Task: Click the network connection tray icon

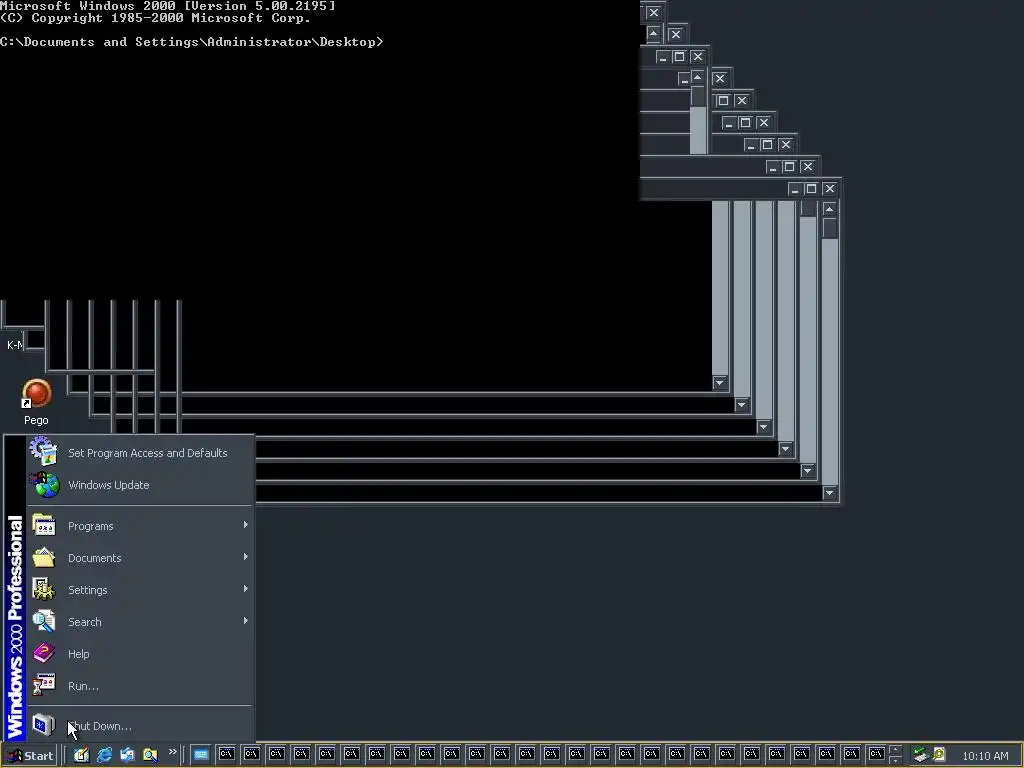Action: click(x=921, y=755)
